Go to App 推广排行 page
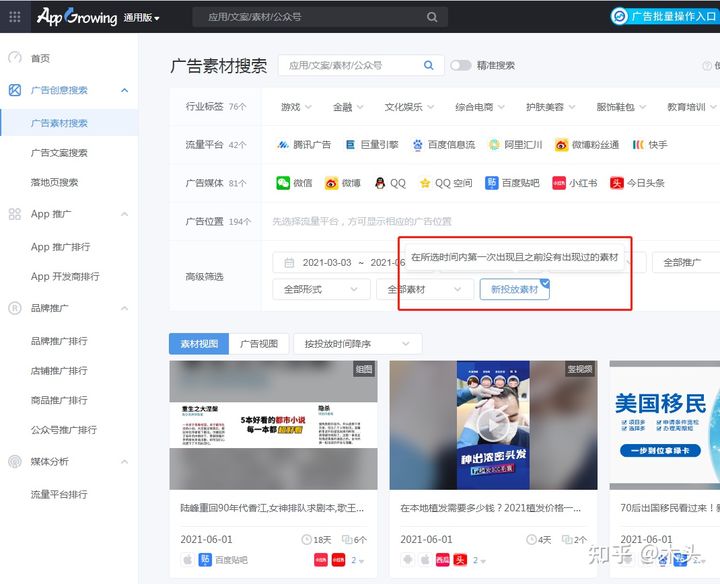 pos(61,247)
